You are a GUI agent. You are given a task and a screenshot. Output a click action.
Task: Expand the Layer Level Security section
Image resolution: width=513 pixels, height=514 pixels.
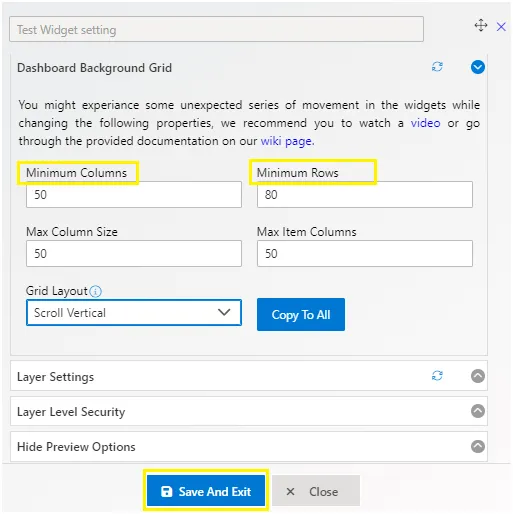point(478,411)
